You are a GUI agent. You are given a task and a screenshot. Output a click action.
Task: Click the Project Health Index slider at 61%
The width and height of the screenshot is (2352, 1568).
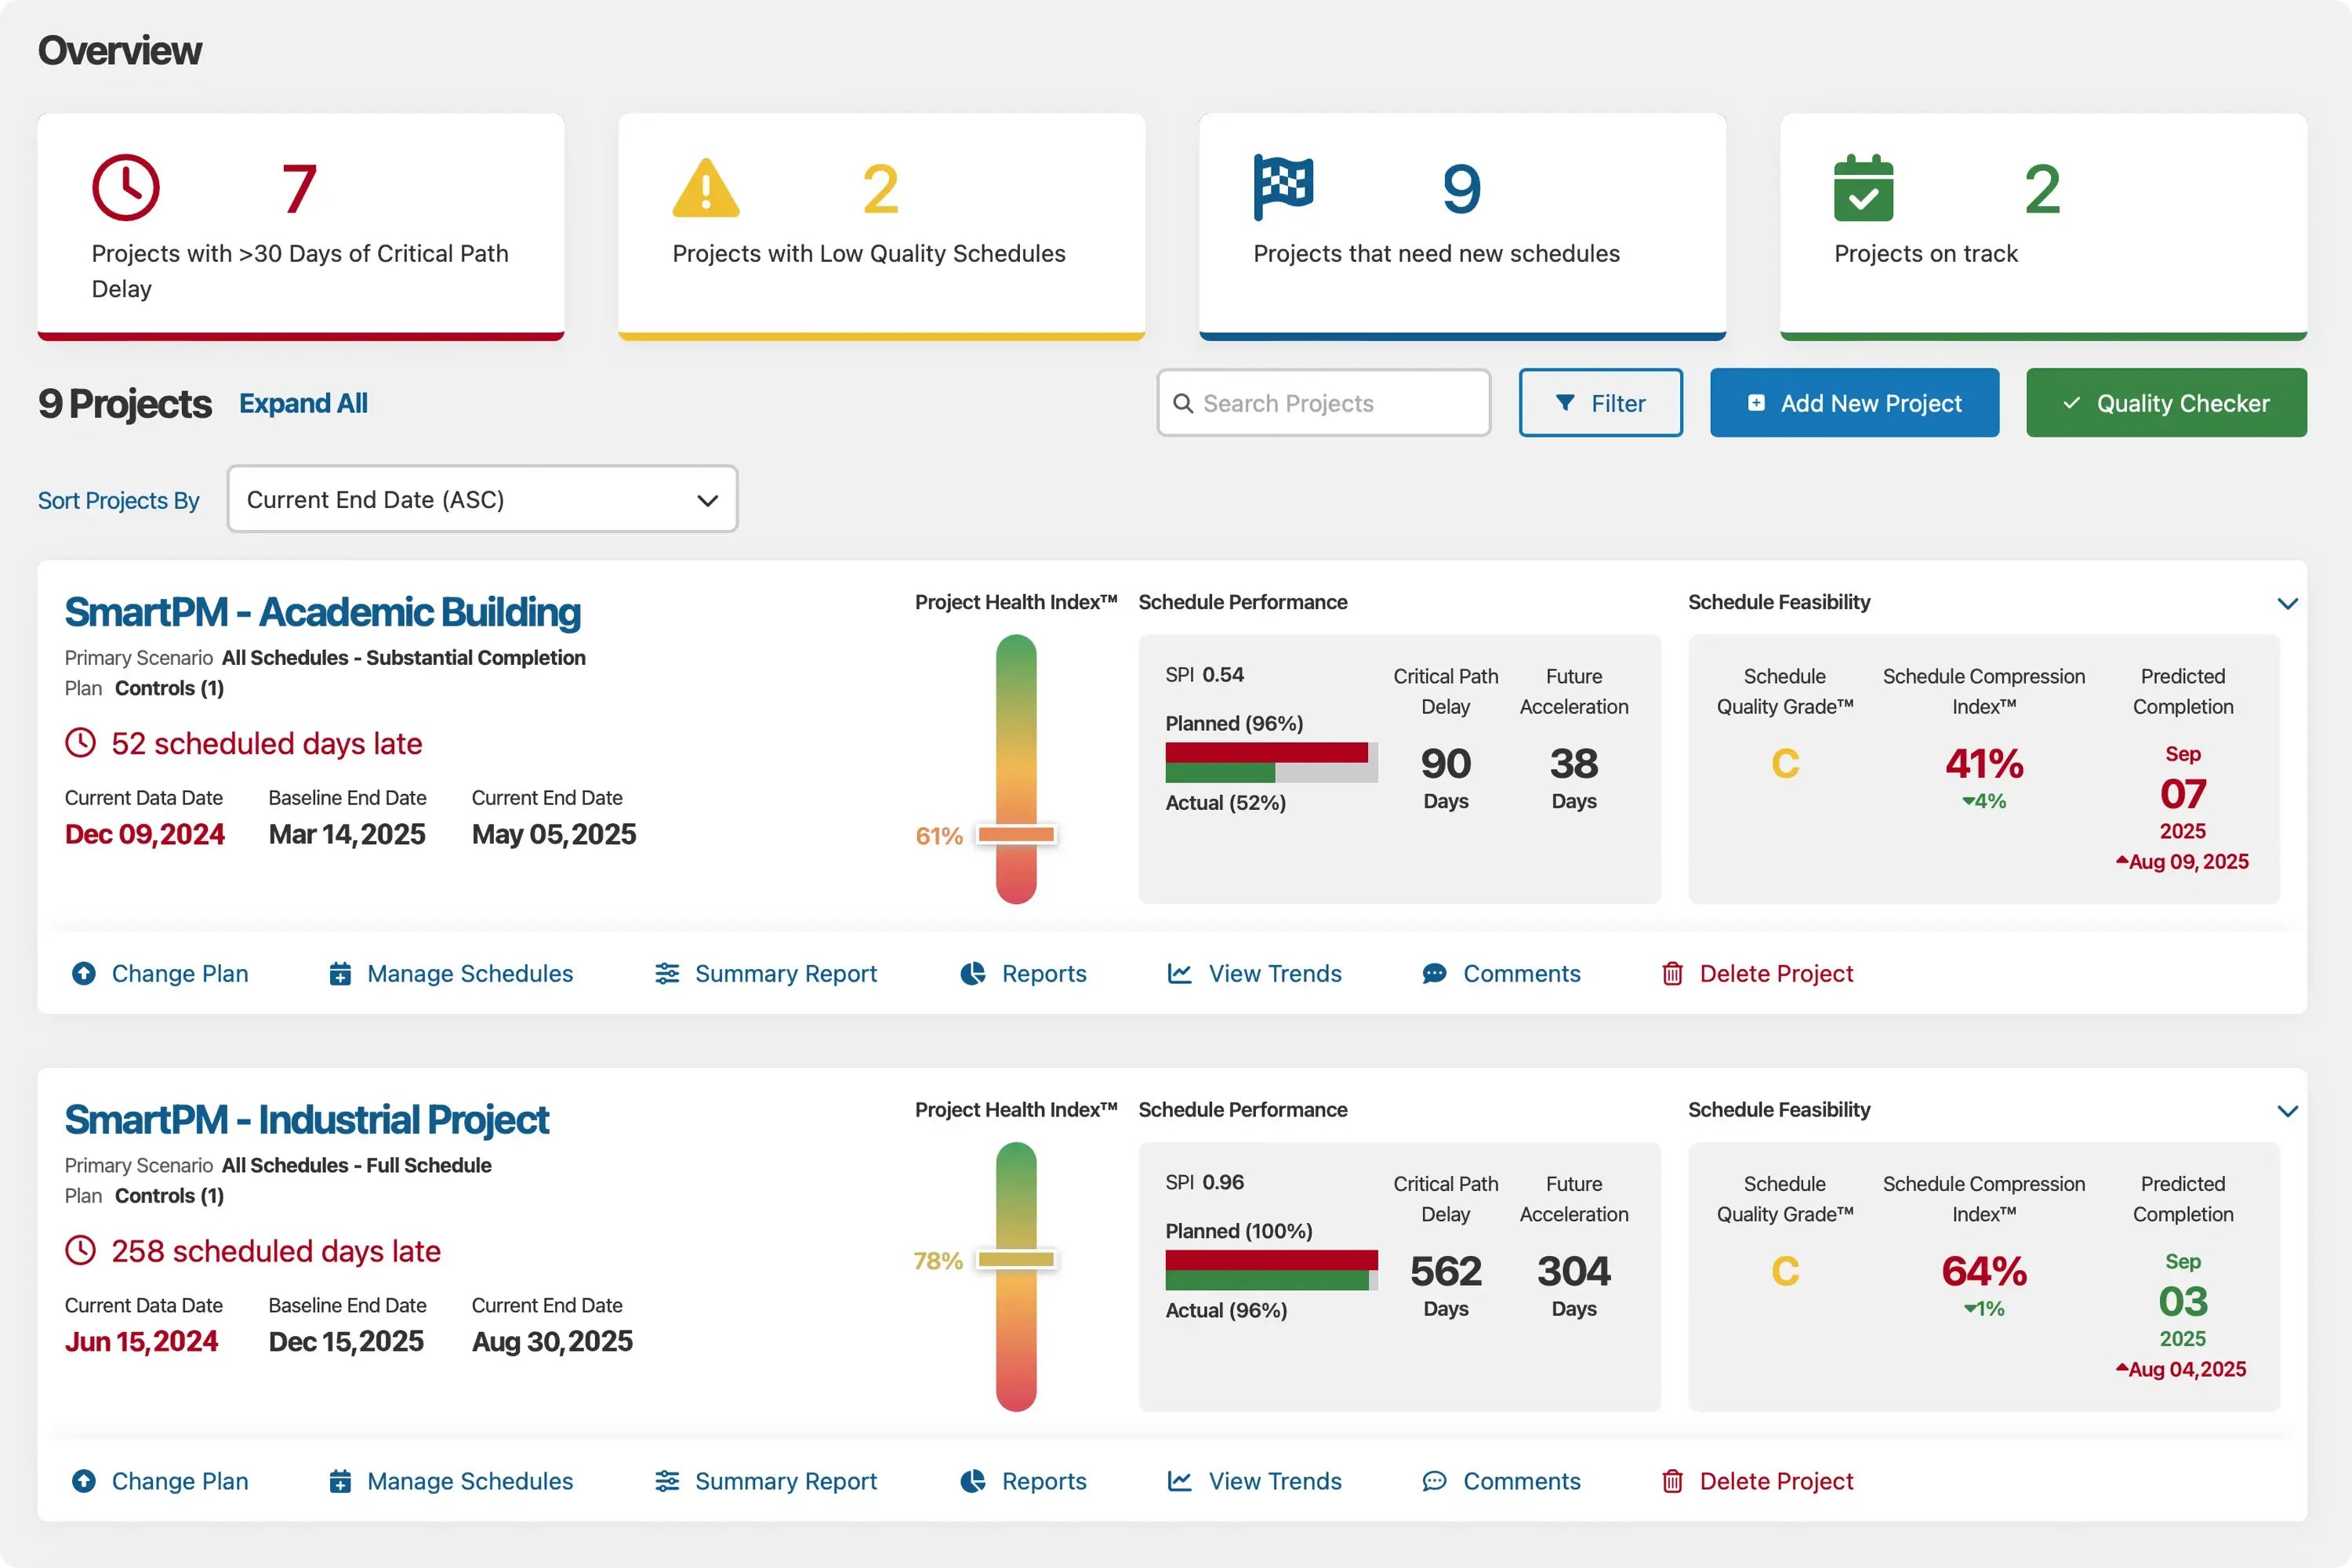click(1015, 833)
